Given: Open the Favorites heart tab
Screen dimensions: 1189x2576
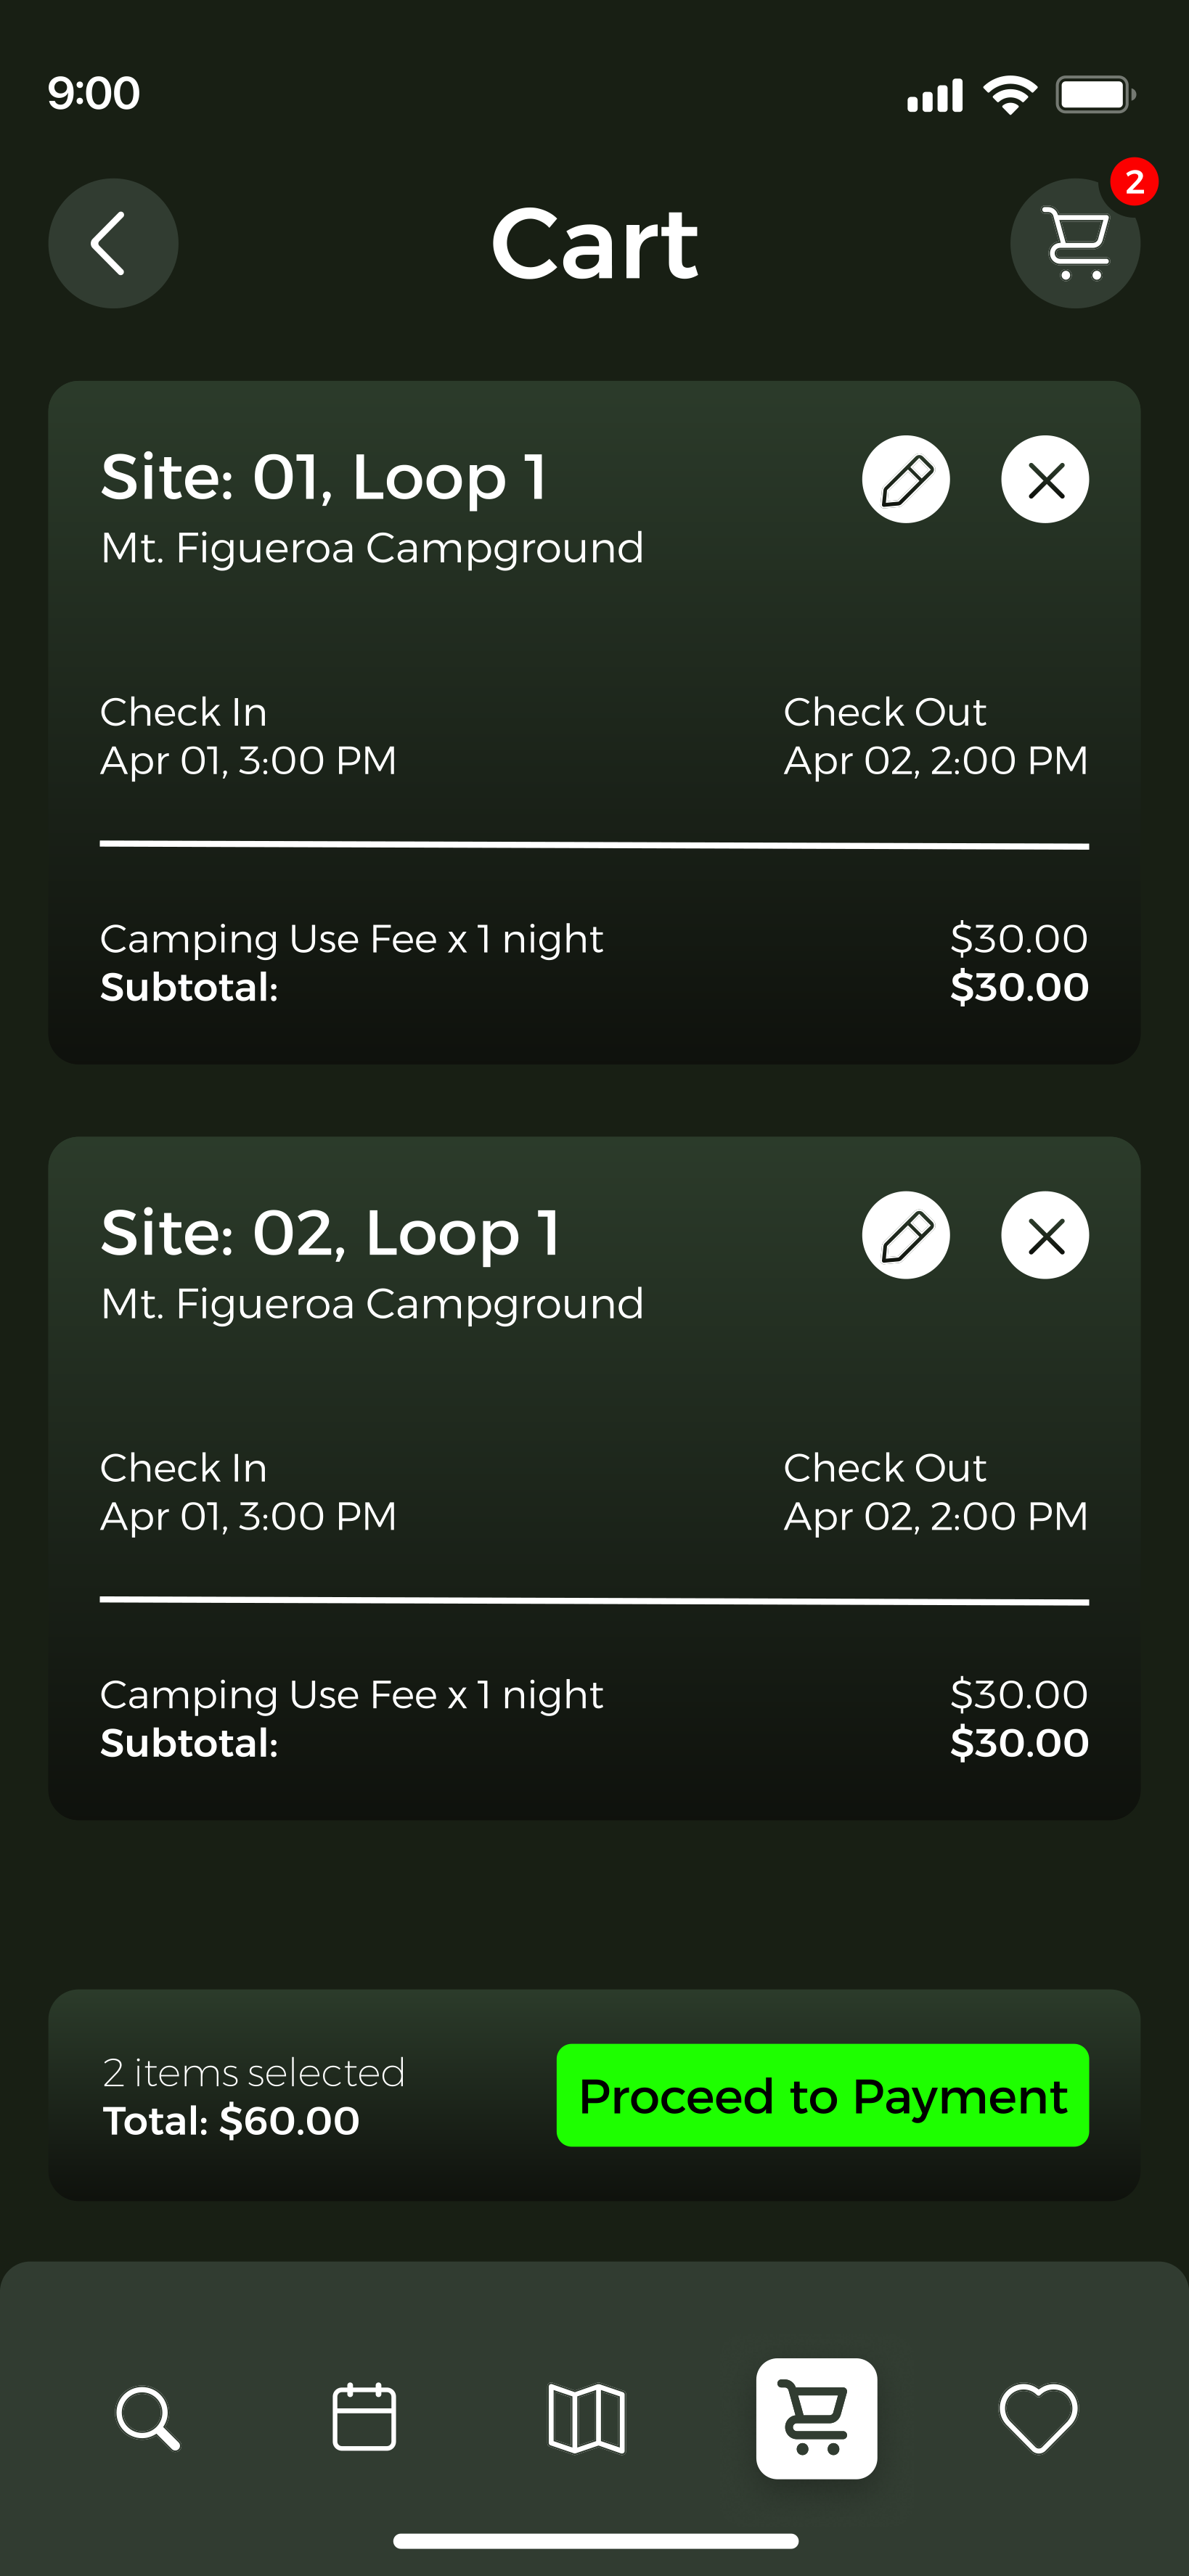Looking at the screenshot, I should tap(1038, 2418).
